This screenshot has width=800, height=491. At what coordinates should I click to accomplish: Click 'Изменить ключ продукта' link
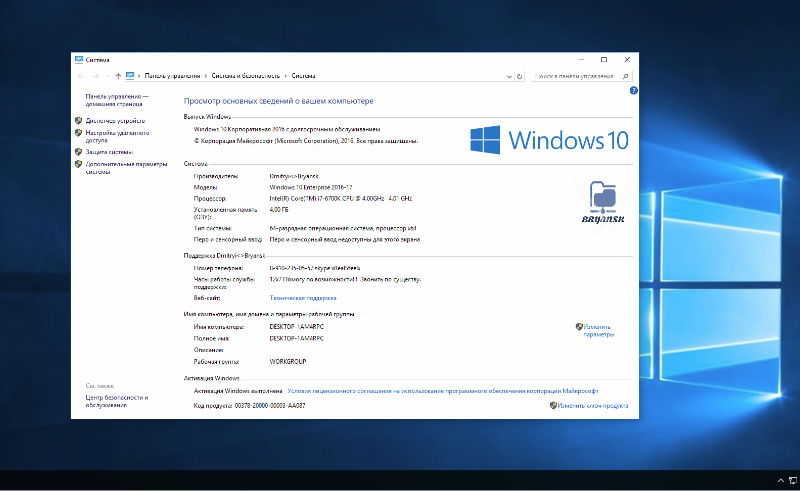click(593, 406)
